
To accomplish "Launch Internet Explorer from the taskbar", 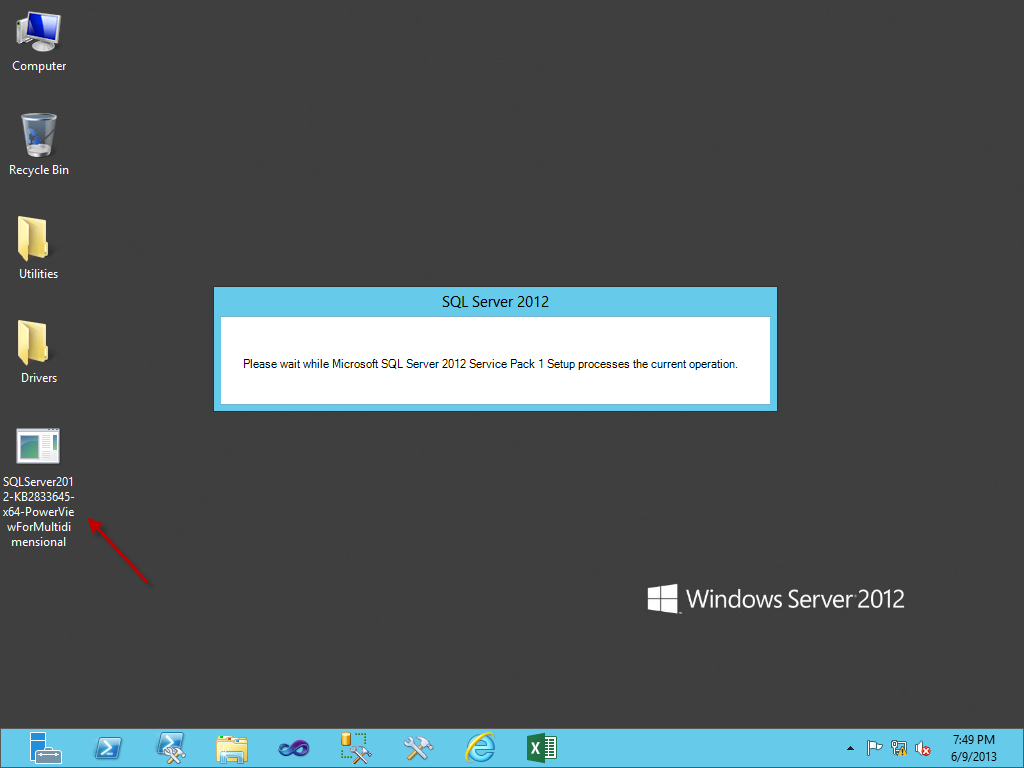I will (x=480, y=748).
